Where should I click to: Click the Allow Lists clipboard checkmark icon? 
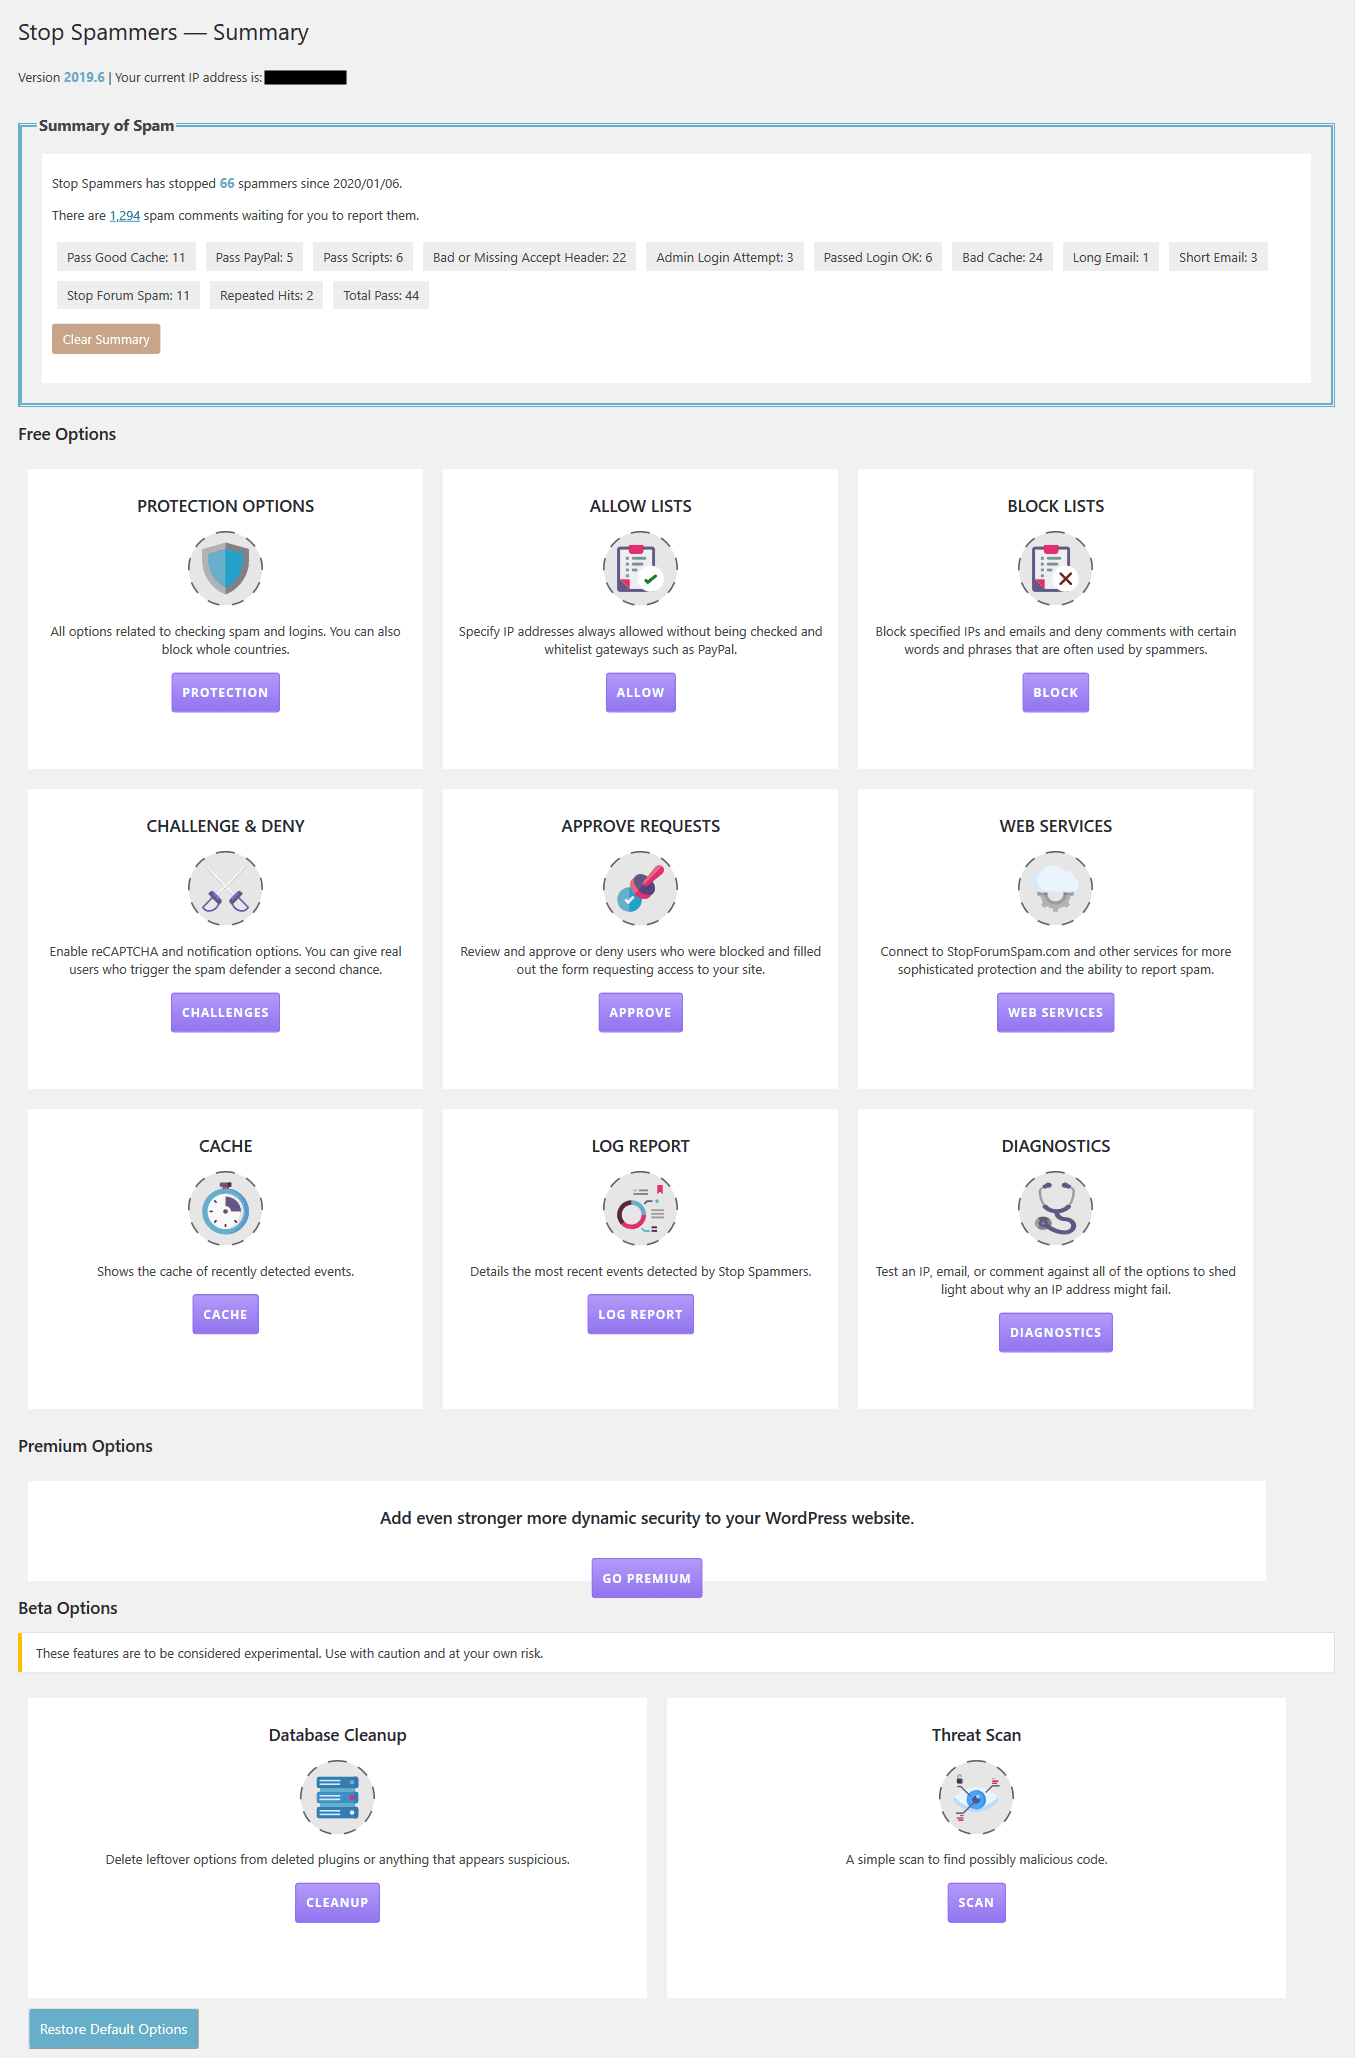click(640, 568)
